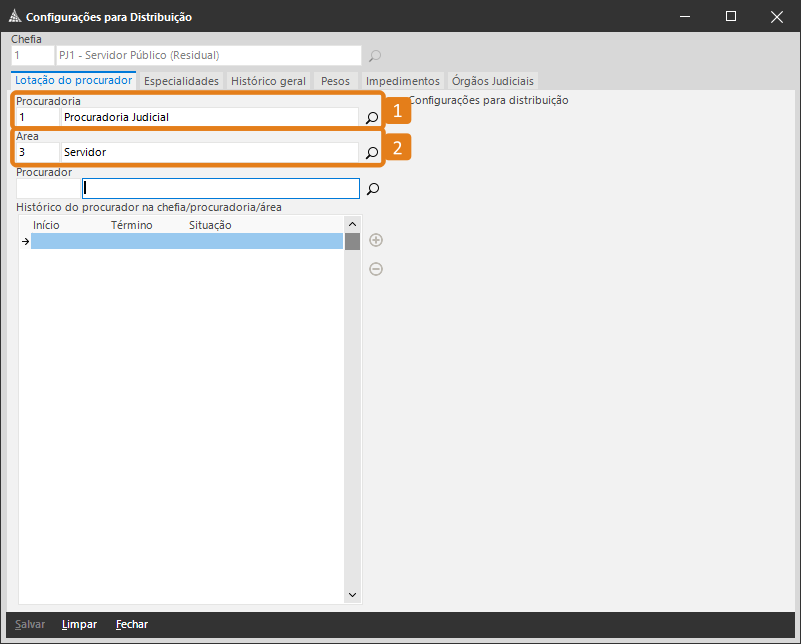
Task: Open the Órgãos Judiciais tab
Action: tap(492, 81)
